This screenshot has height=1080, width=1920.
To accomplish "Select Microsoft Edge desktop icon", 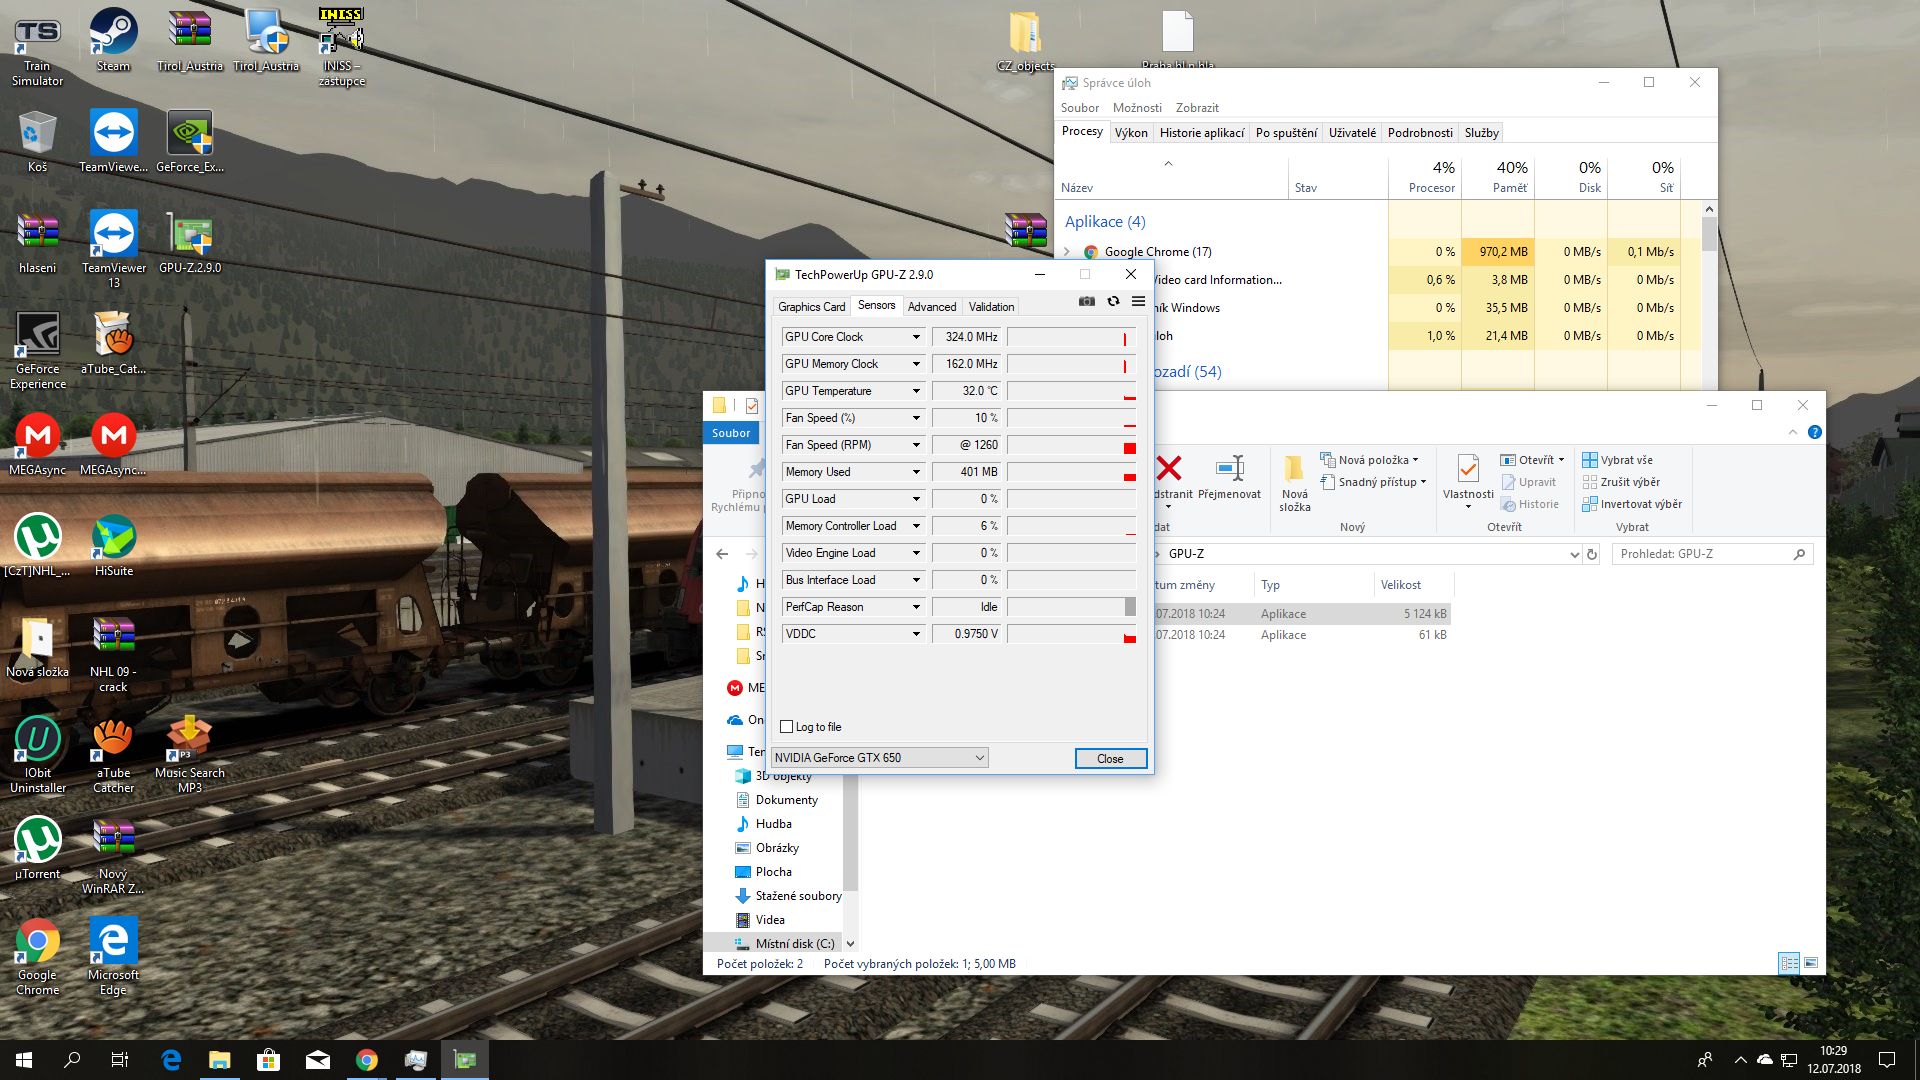I will [113, 956].
